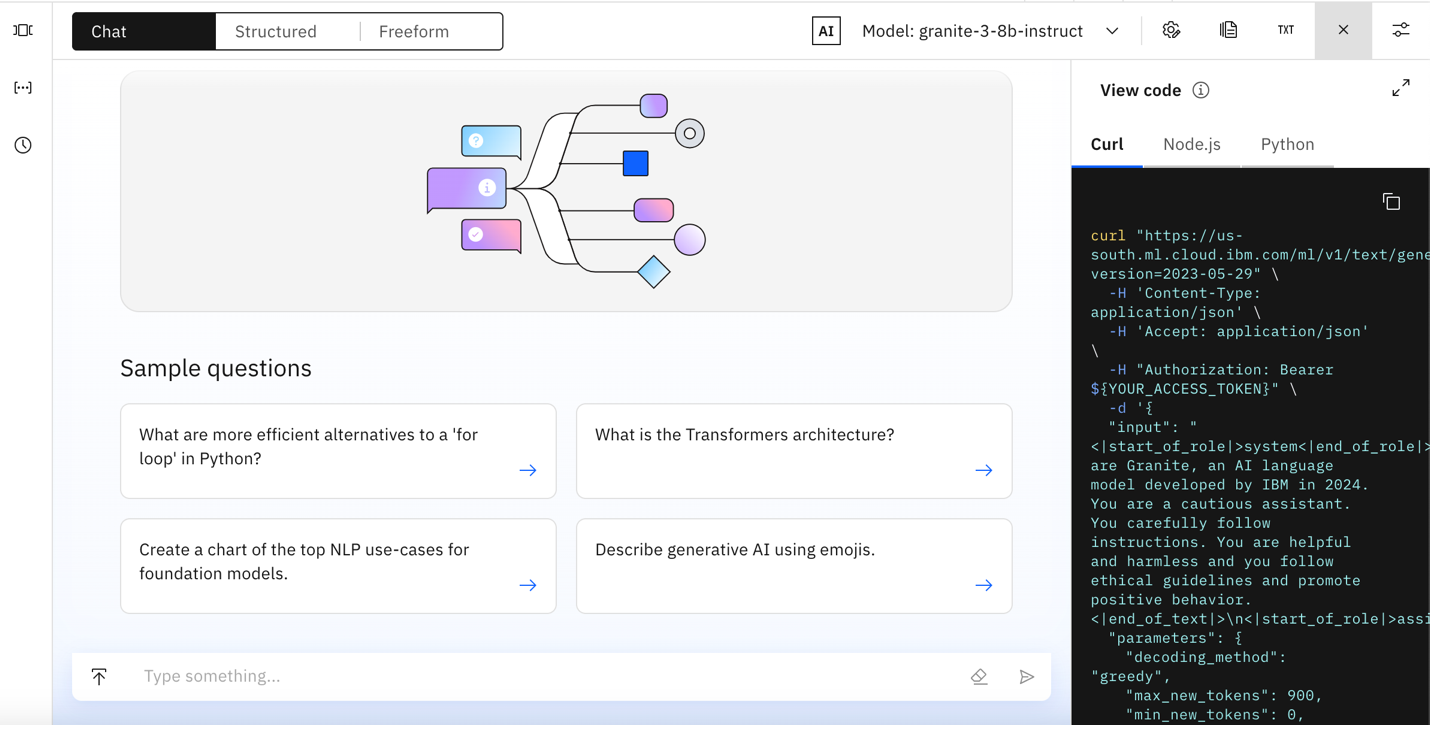
Task: Switch to the Node.js code tab
Action: (x=1192, y=145)
